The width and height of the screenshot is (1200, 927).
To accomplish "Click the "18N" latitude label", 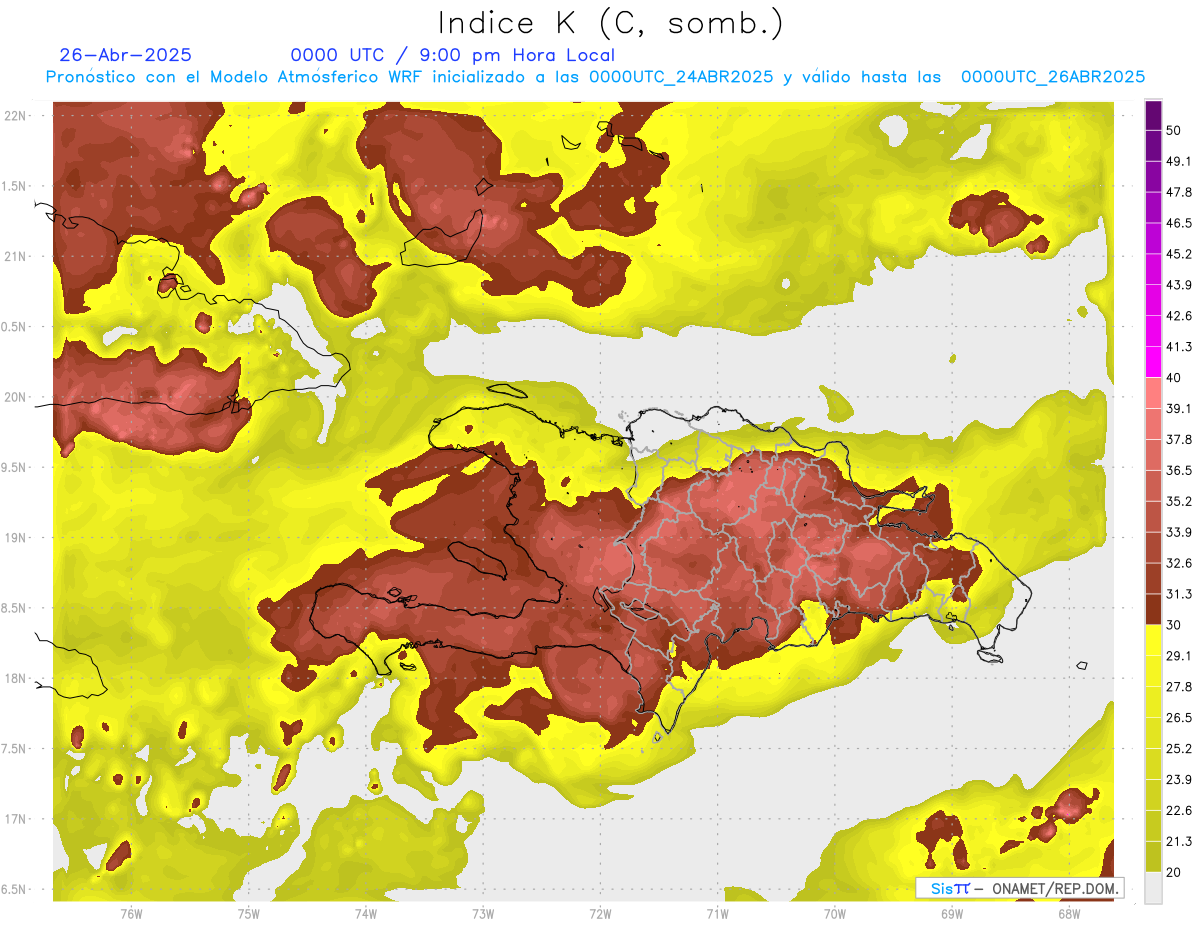I will (17, 679).
